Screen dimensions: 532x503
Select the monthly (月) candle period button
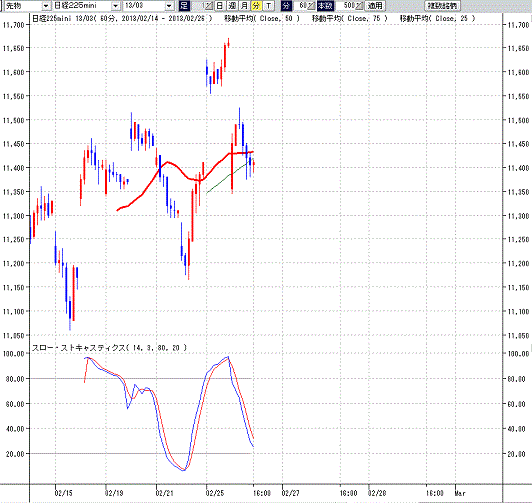[244, 5]
